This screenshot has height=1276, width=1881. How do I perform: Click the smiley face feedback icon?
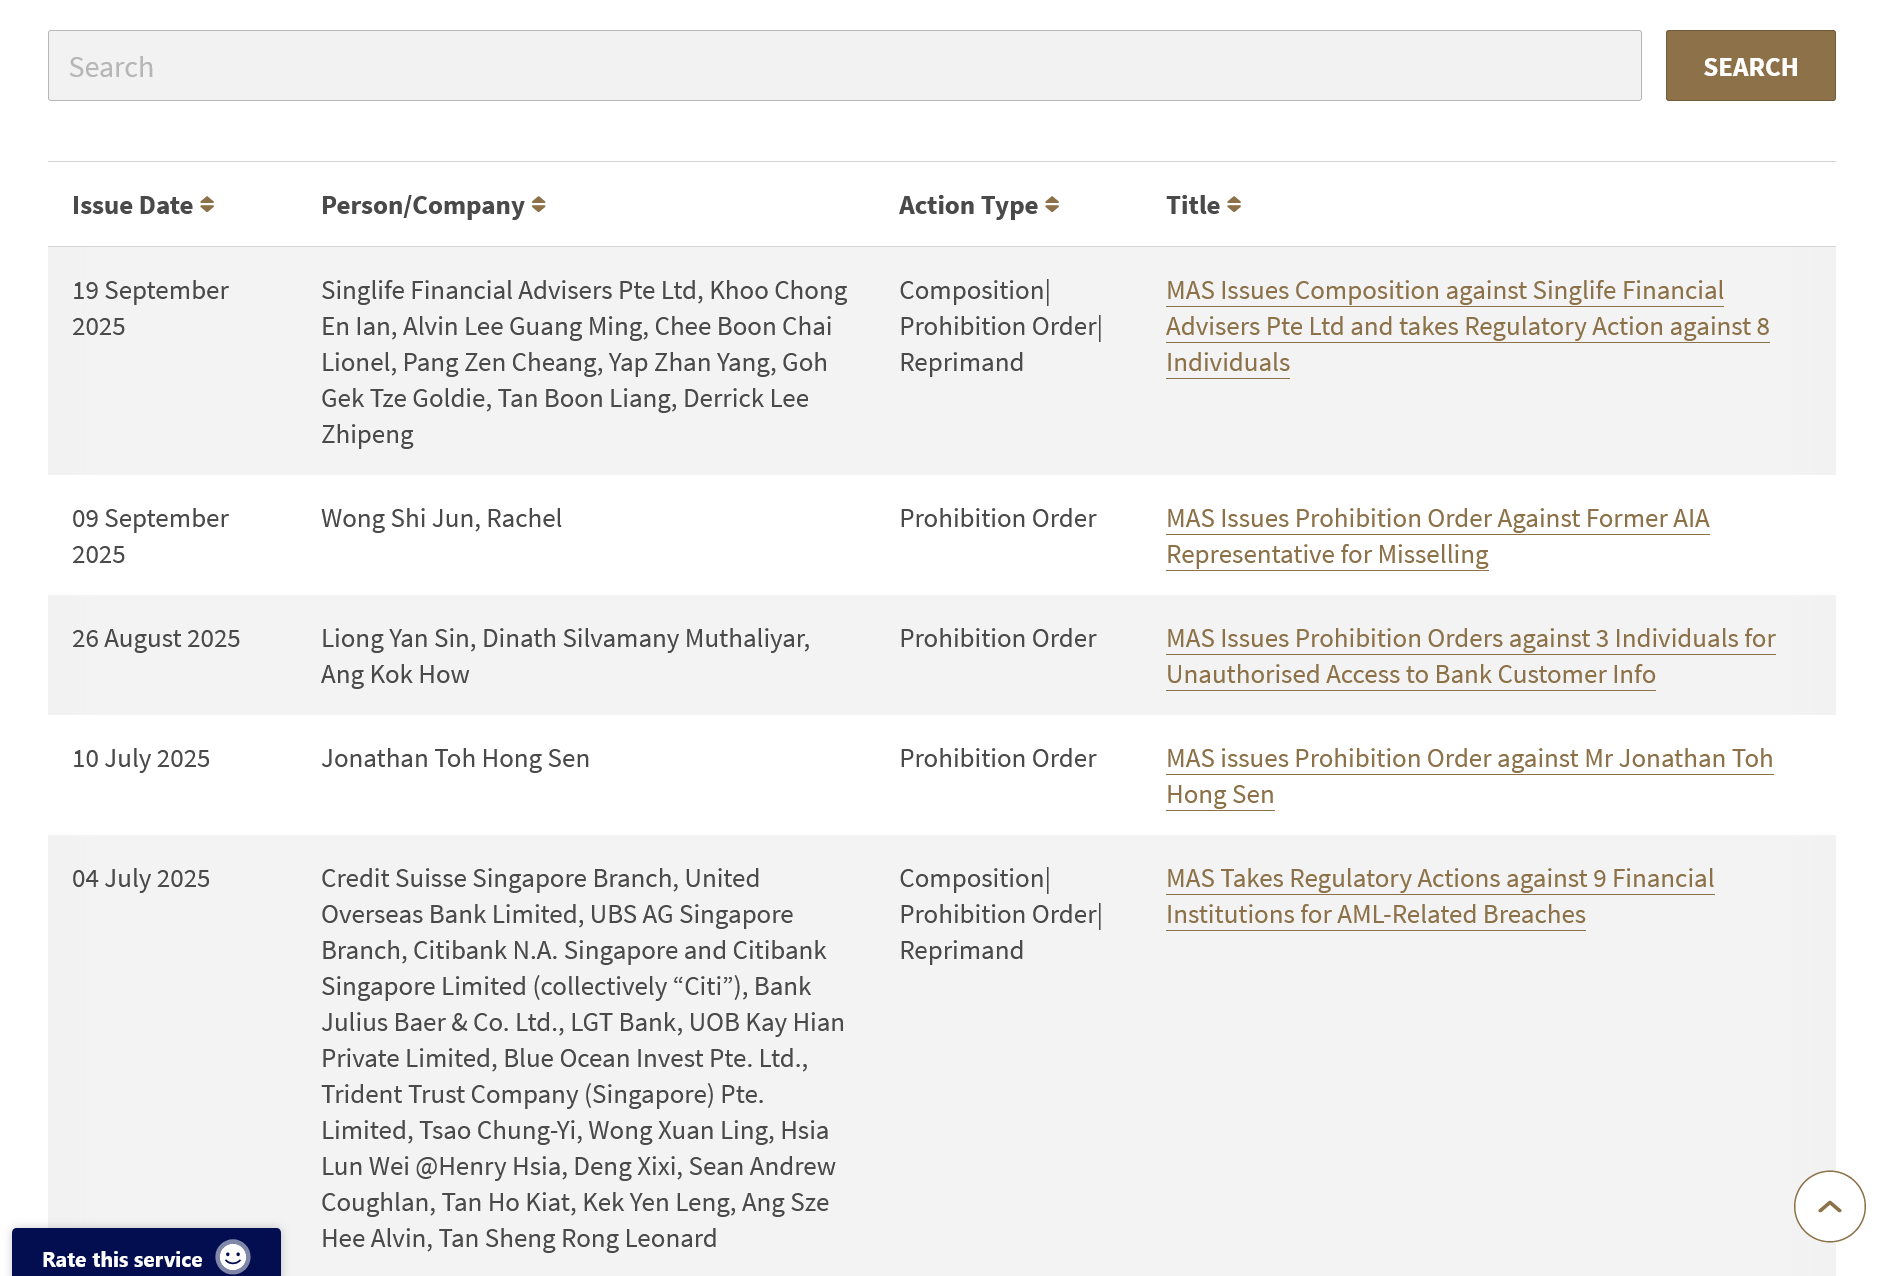click(x=233, y=1257)
